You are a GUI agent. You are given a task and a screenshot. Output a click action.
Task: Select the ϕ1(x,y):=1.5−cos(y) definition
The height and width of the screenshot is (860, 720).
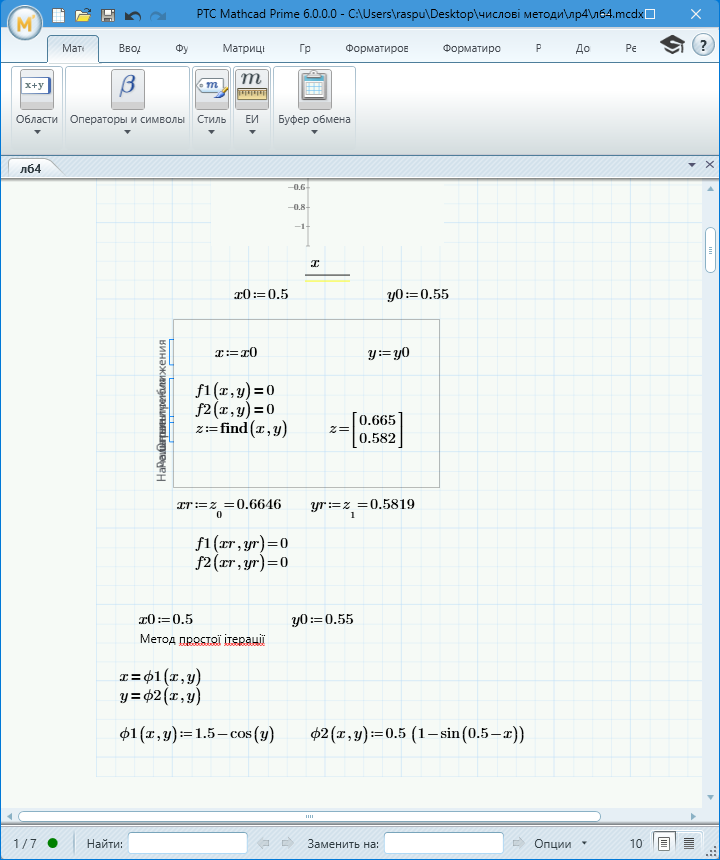pos(196,734)
